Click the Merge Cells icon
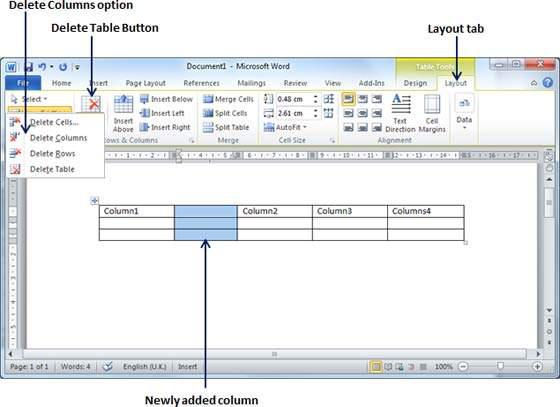This screenshot has width=560, height=407. 208,99
